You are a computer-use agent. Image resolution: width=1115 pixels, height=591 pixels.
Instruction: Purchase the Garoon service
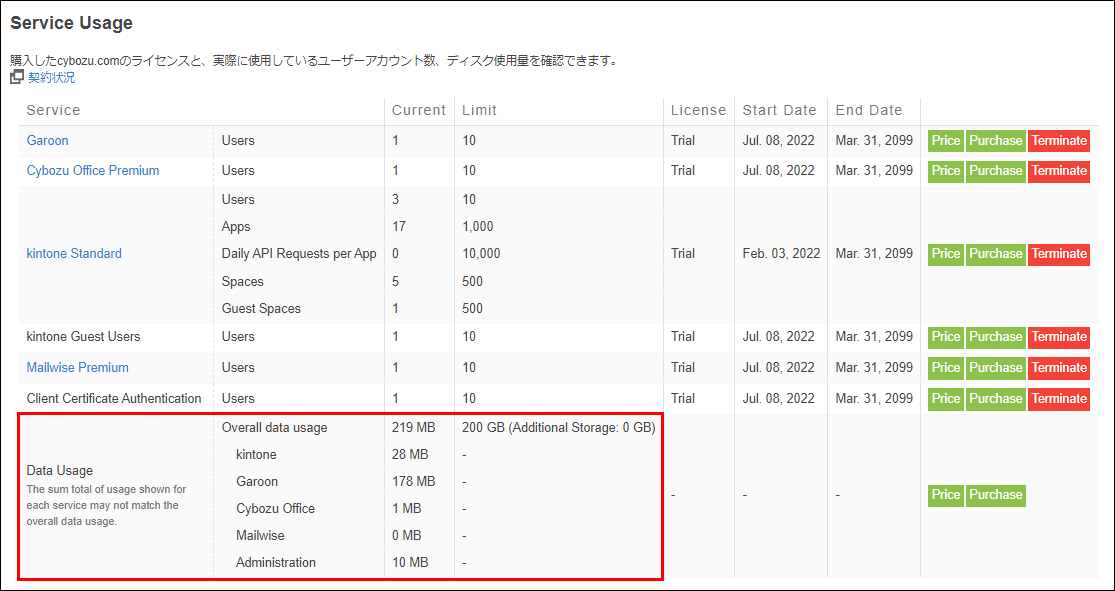996,140
